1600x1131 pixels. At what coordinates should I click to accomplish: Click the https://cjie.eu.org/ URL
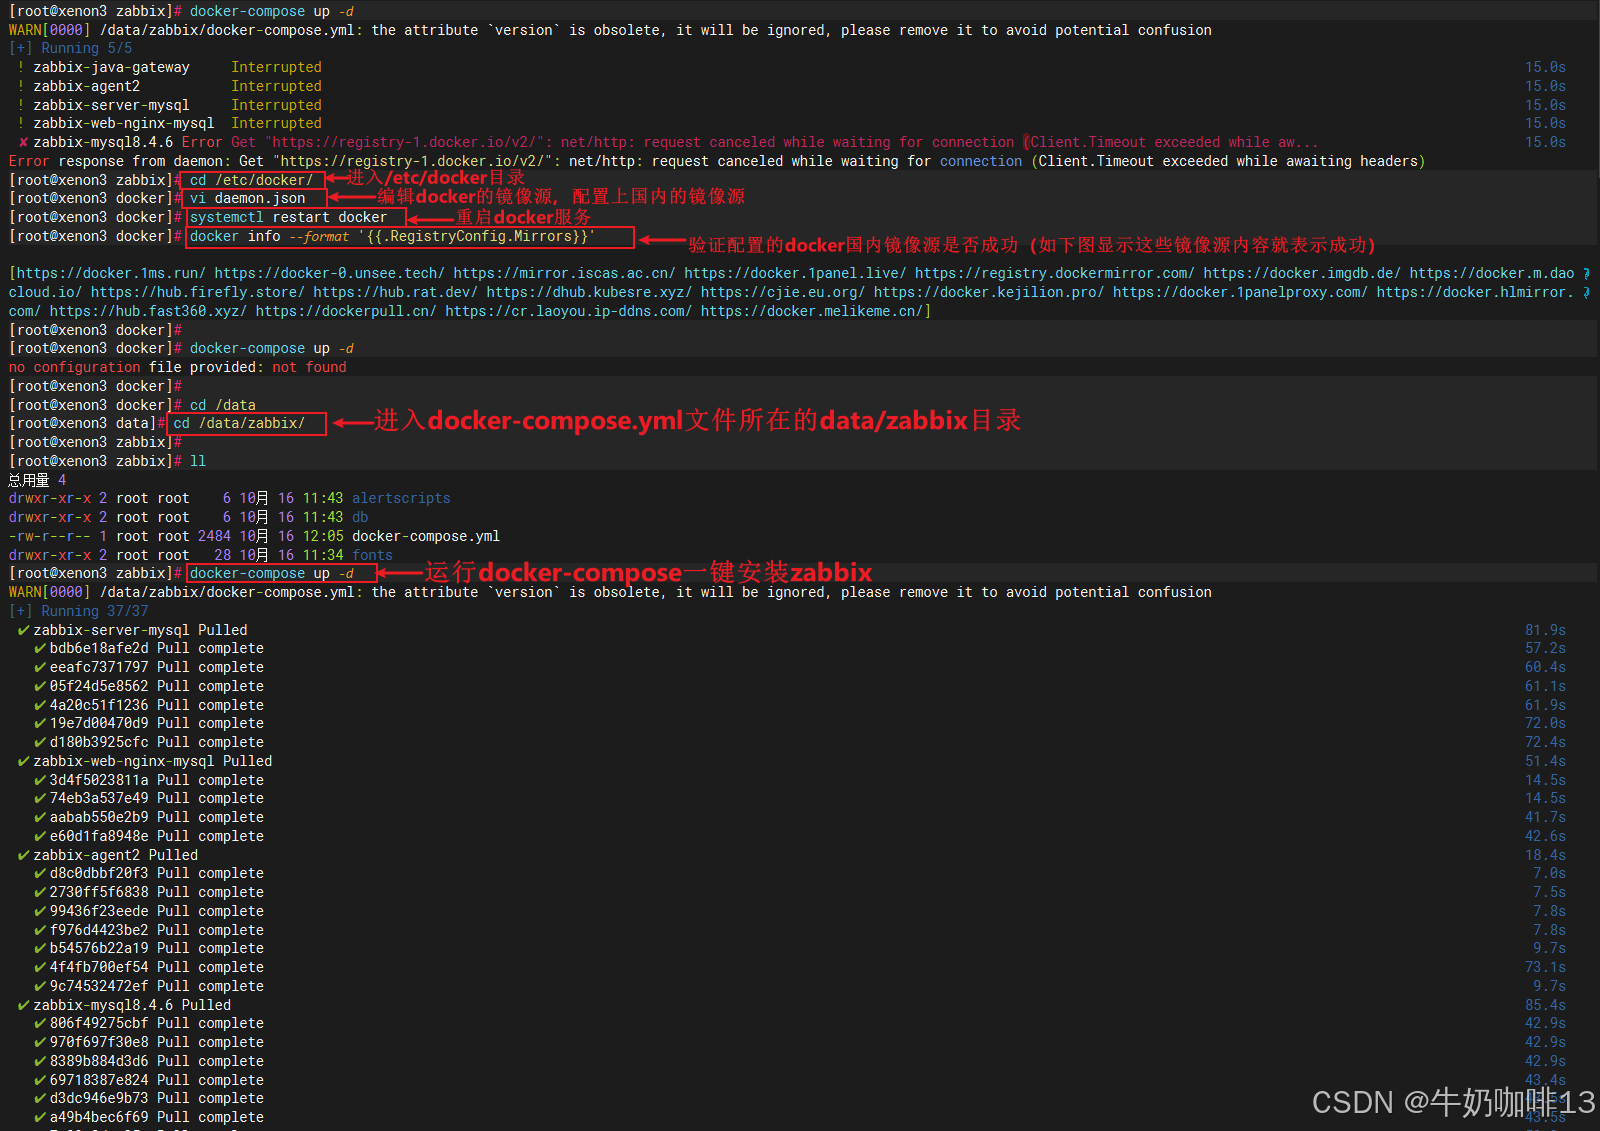tap(783, 292)
